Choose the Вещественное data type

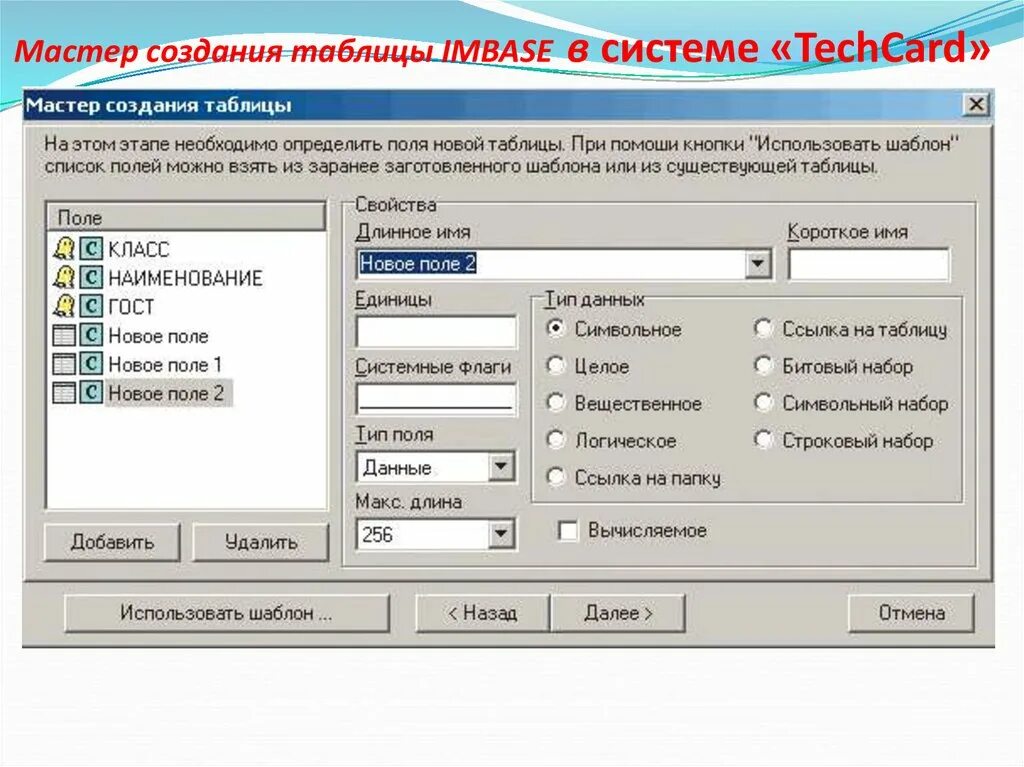coord(555,403)
